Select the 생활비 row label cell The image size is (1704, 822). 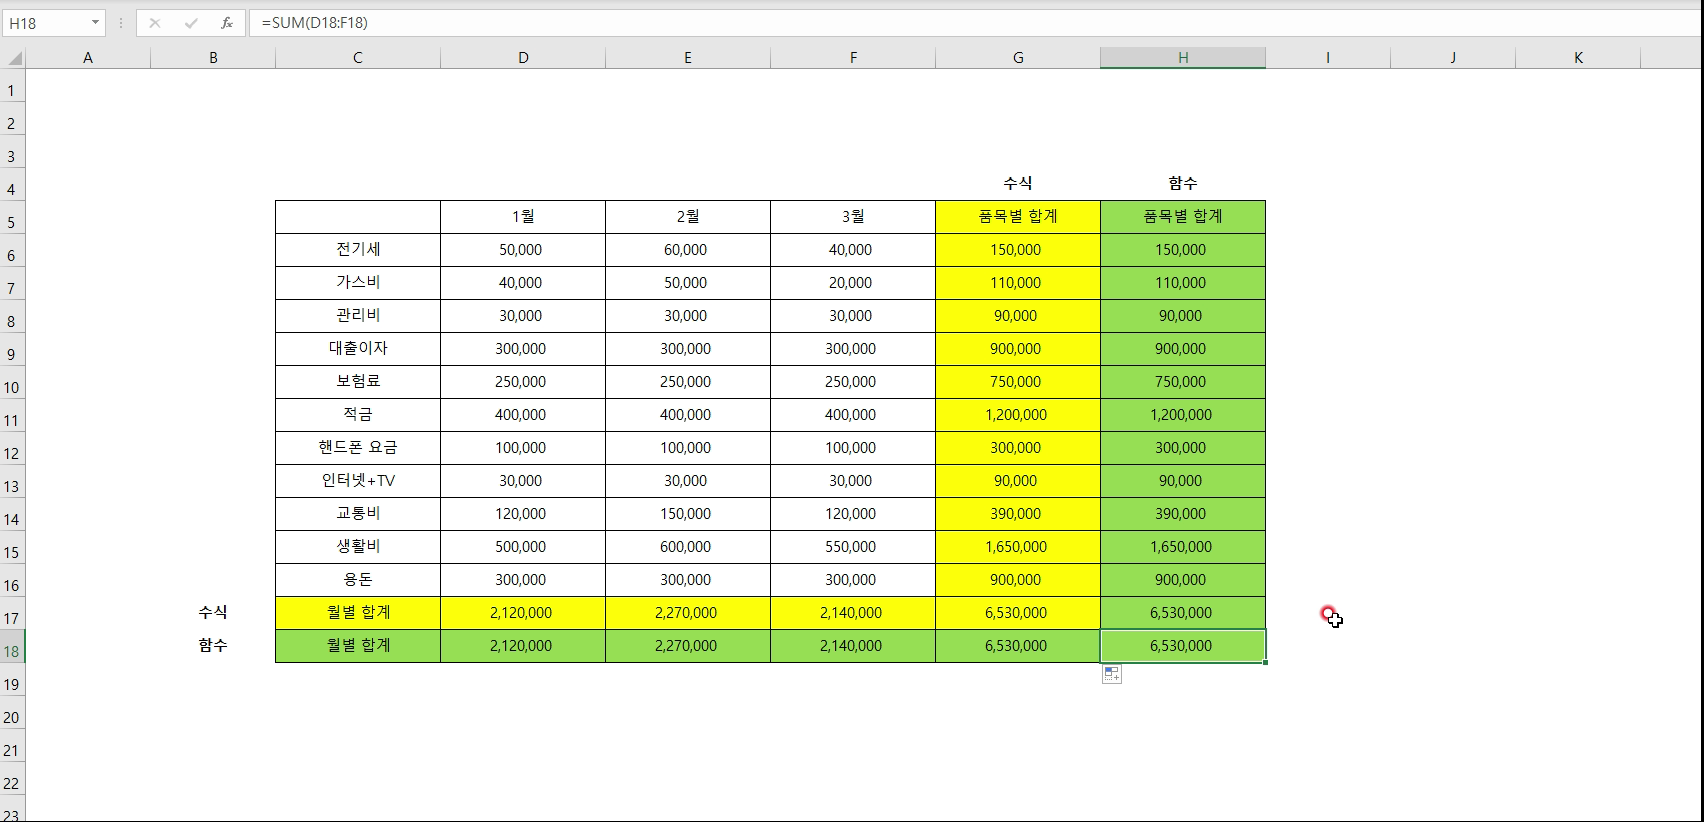click(358, 547)
